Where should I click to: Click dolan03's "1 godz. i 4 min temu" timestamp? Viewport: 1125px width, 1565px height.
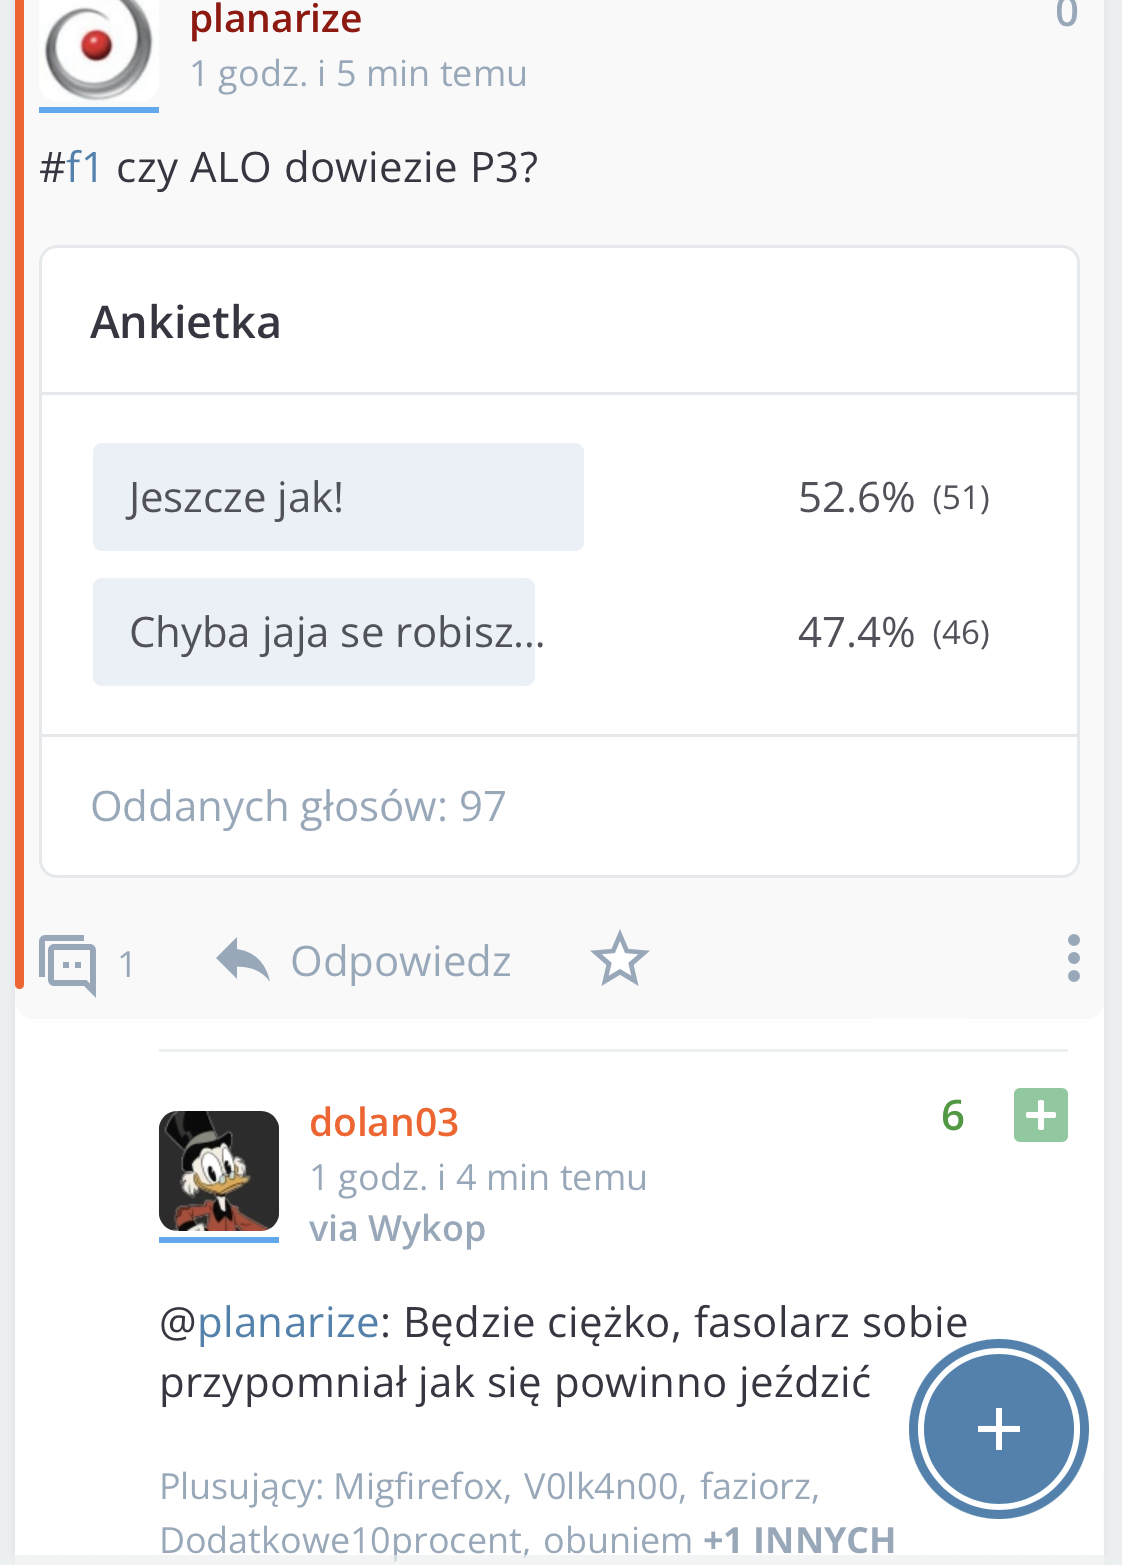[478, 1177]
